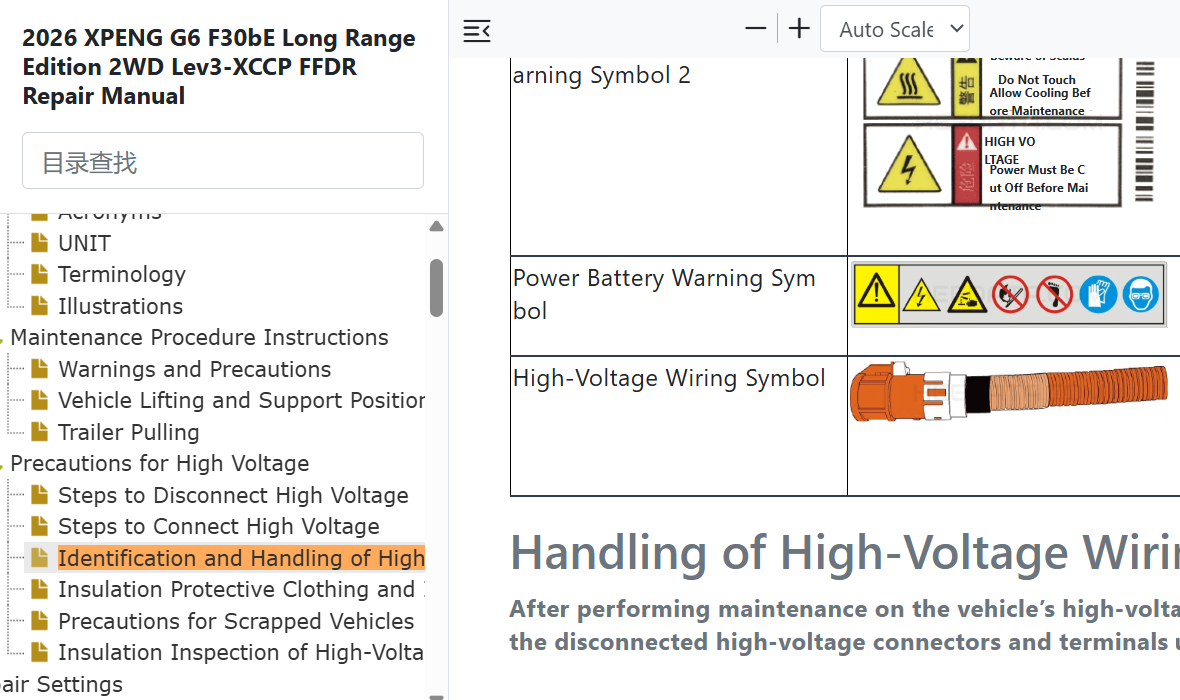Viewport: 1180px width, 700px height.
Task: Click the document icon beside Terminology
Action: (40, 274)
